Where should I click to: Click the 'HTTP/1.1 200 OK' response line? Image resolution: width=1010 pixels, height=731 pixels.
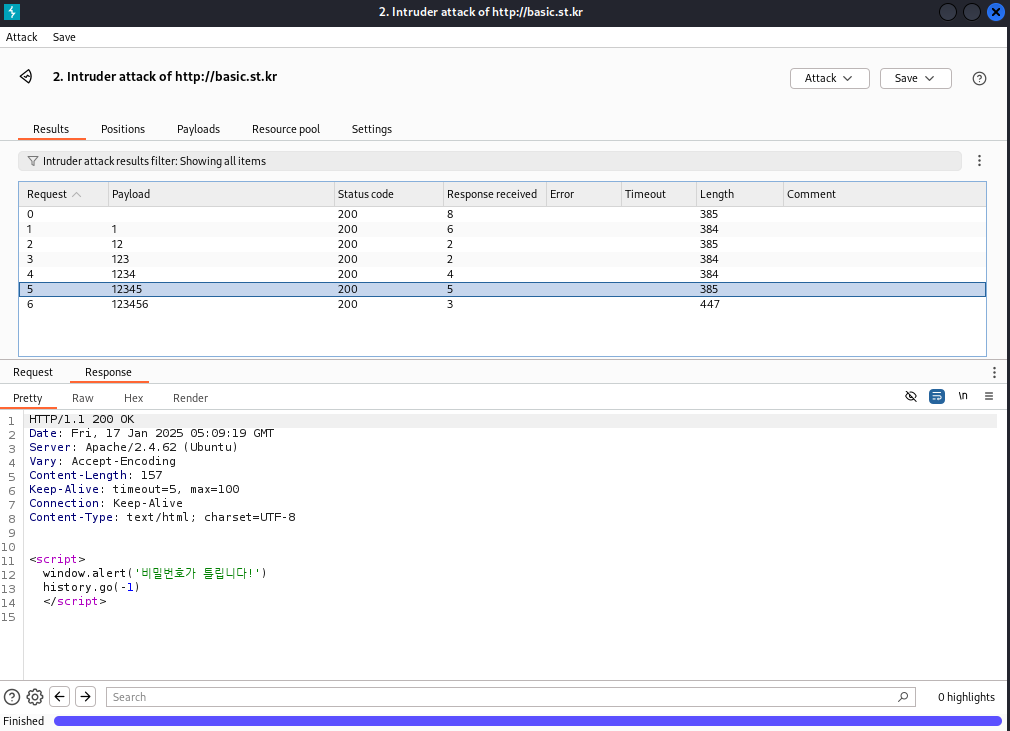point(82,419)
